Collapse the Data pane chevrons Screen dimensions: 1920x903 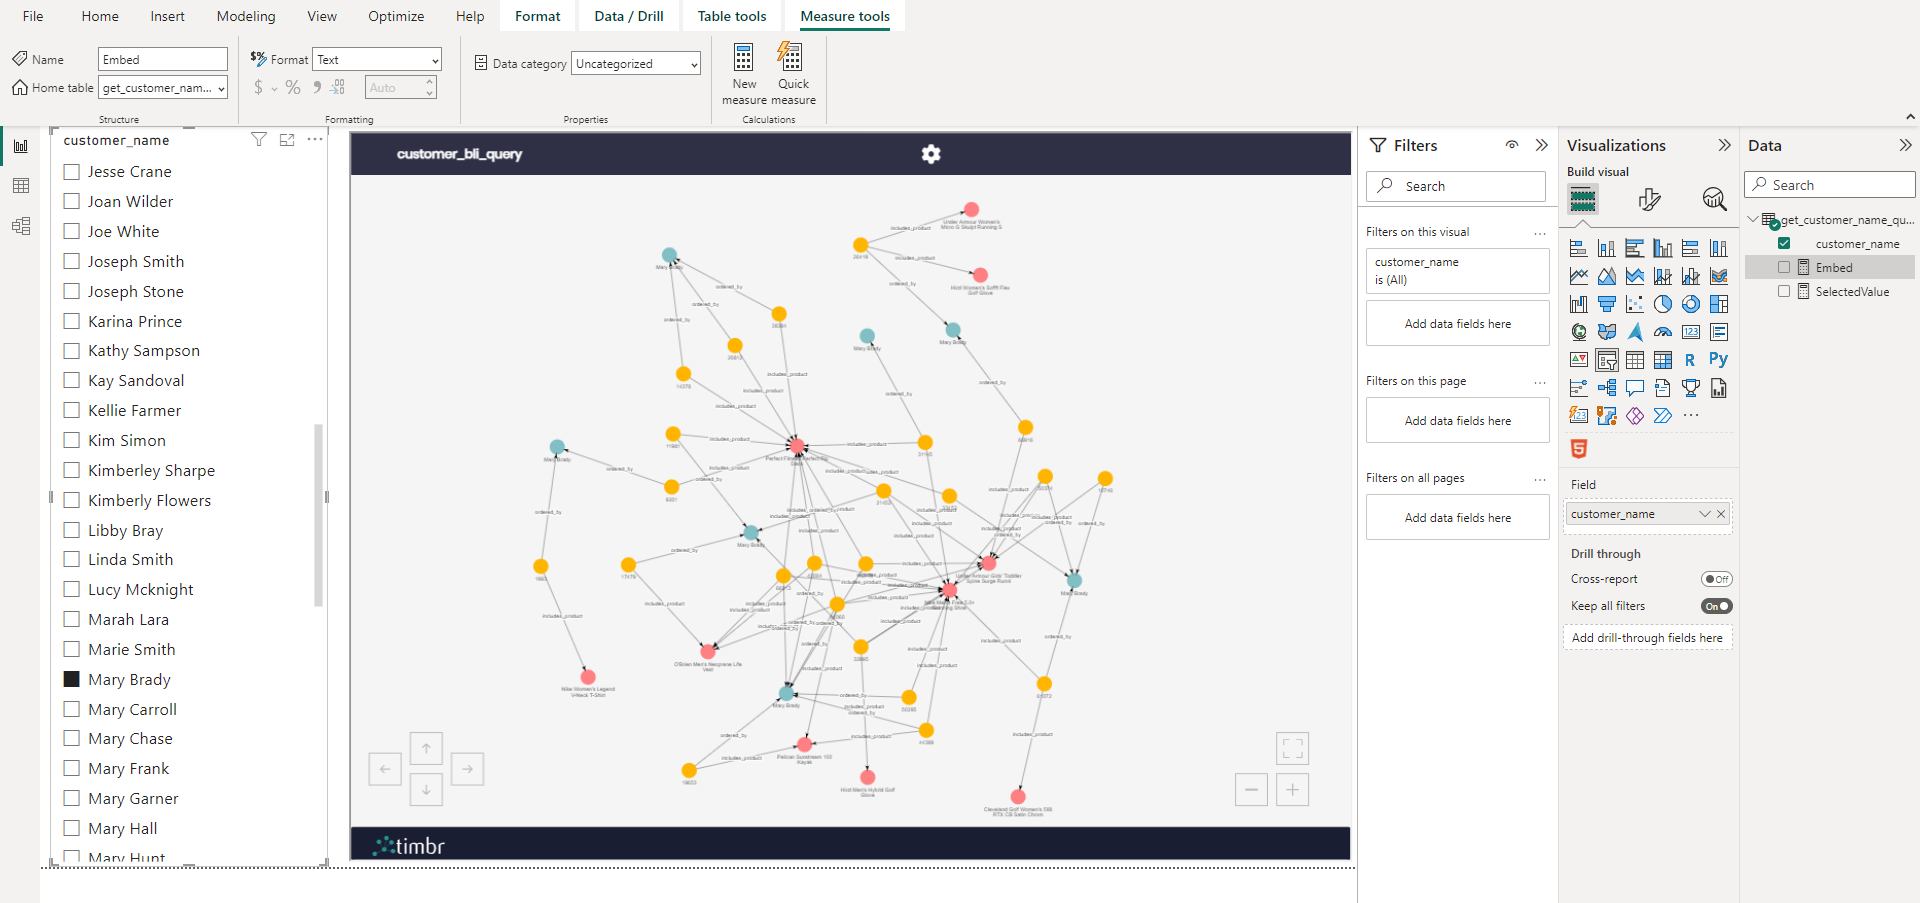(1905, 145)
